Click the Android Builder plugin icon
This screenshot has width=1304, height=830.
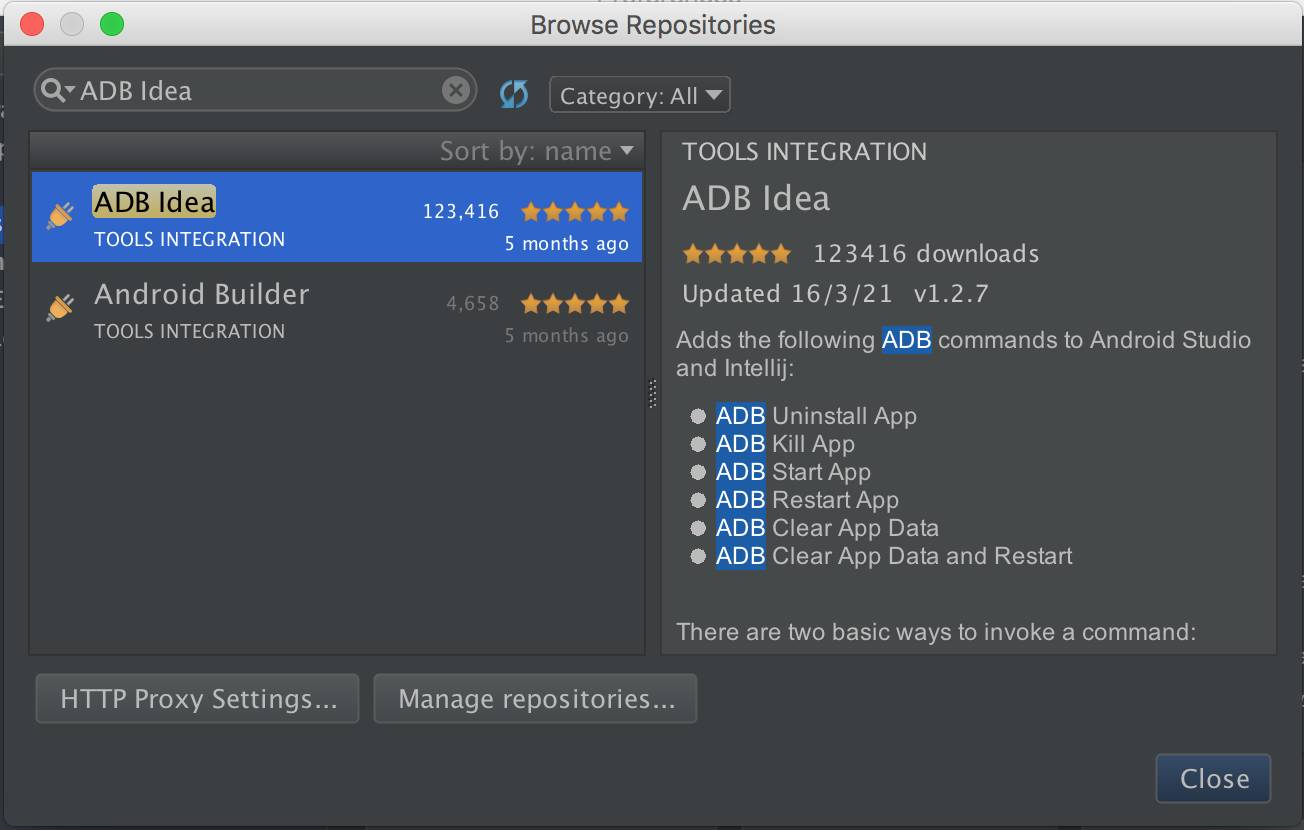pos(61,308)
